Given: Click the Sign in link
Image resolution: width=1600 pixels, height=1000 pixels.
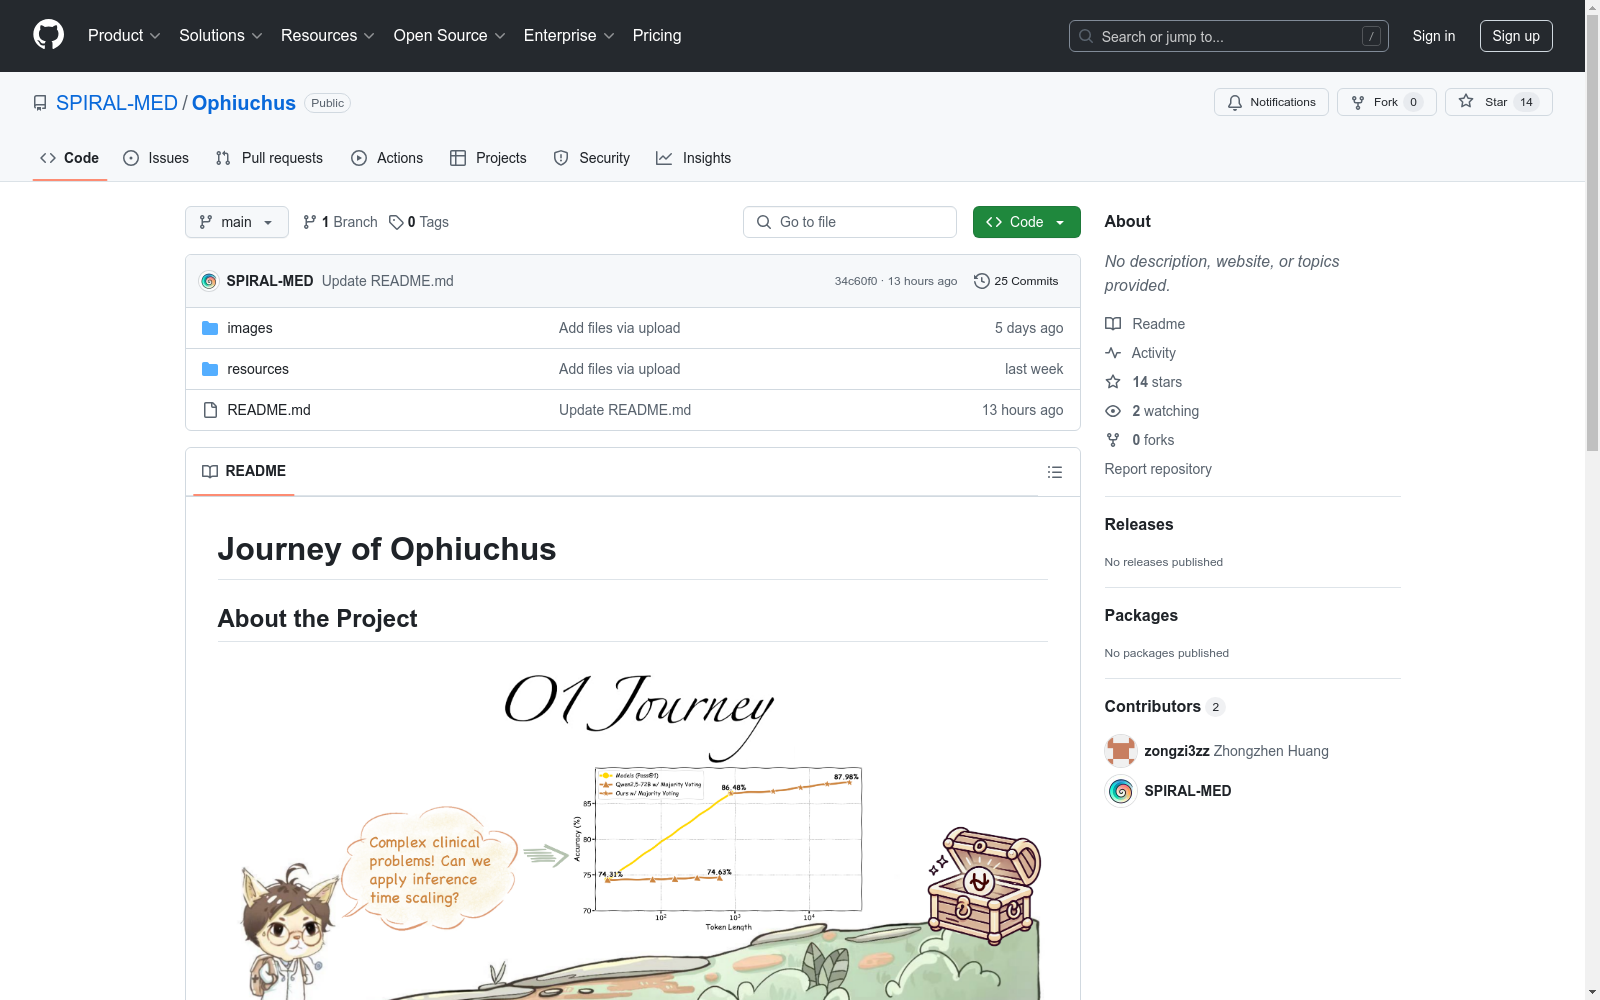Looking at the screenshot, I should pos(1434,36).
